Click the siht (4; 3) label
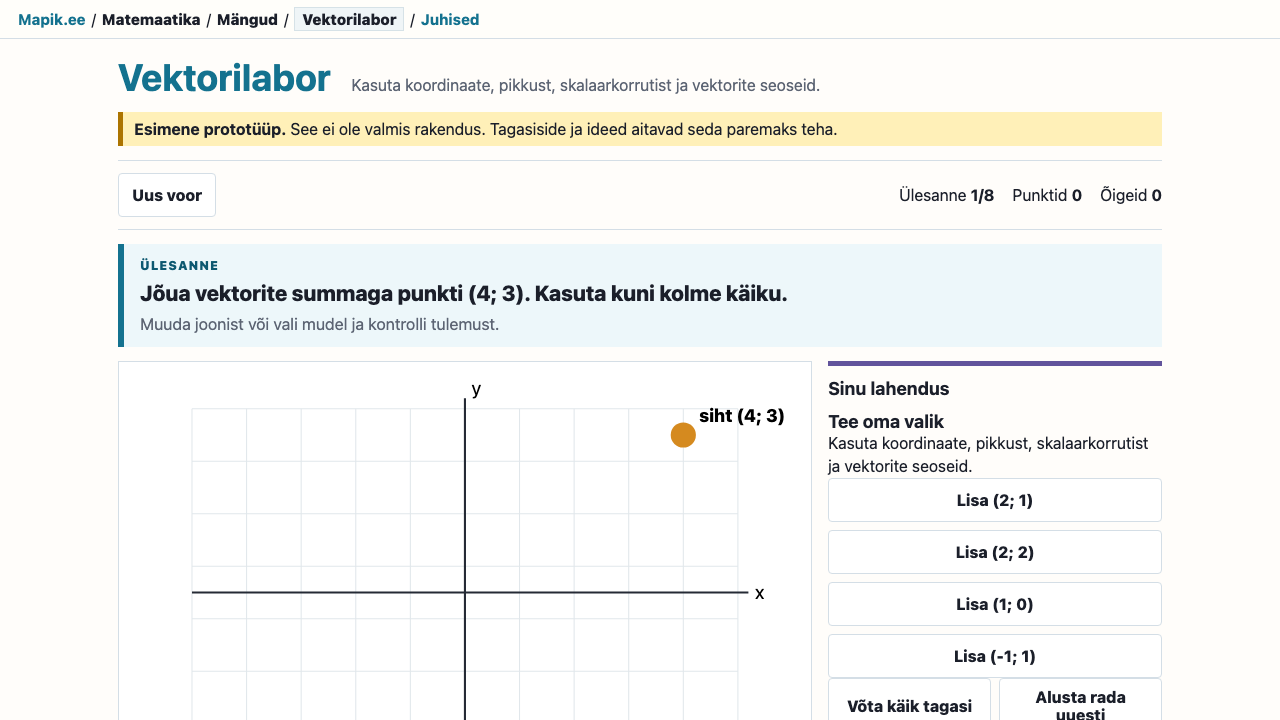 (742, 416)
